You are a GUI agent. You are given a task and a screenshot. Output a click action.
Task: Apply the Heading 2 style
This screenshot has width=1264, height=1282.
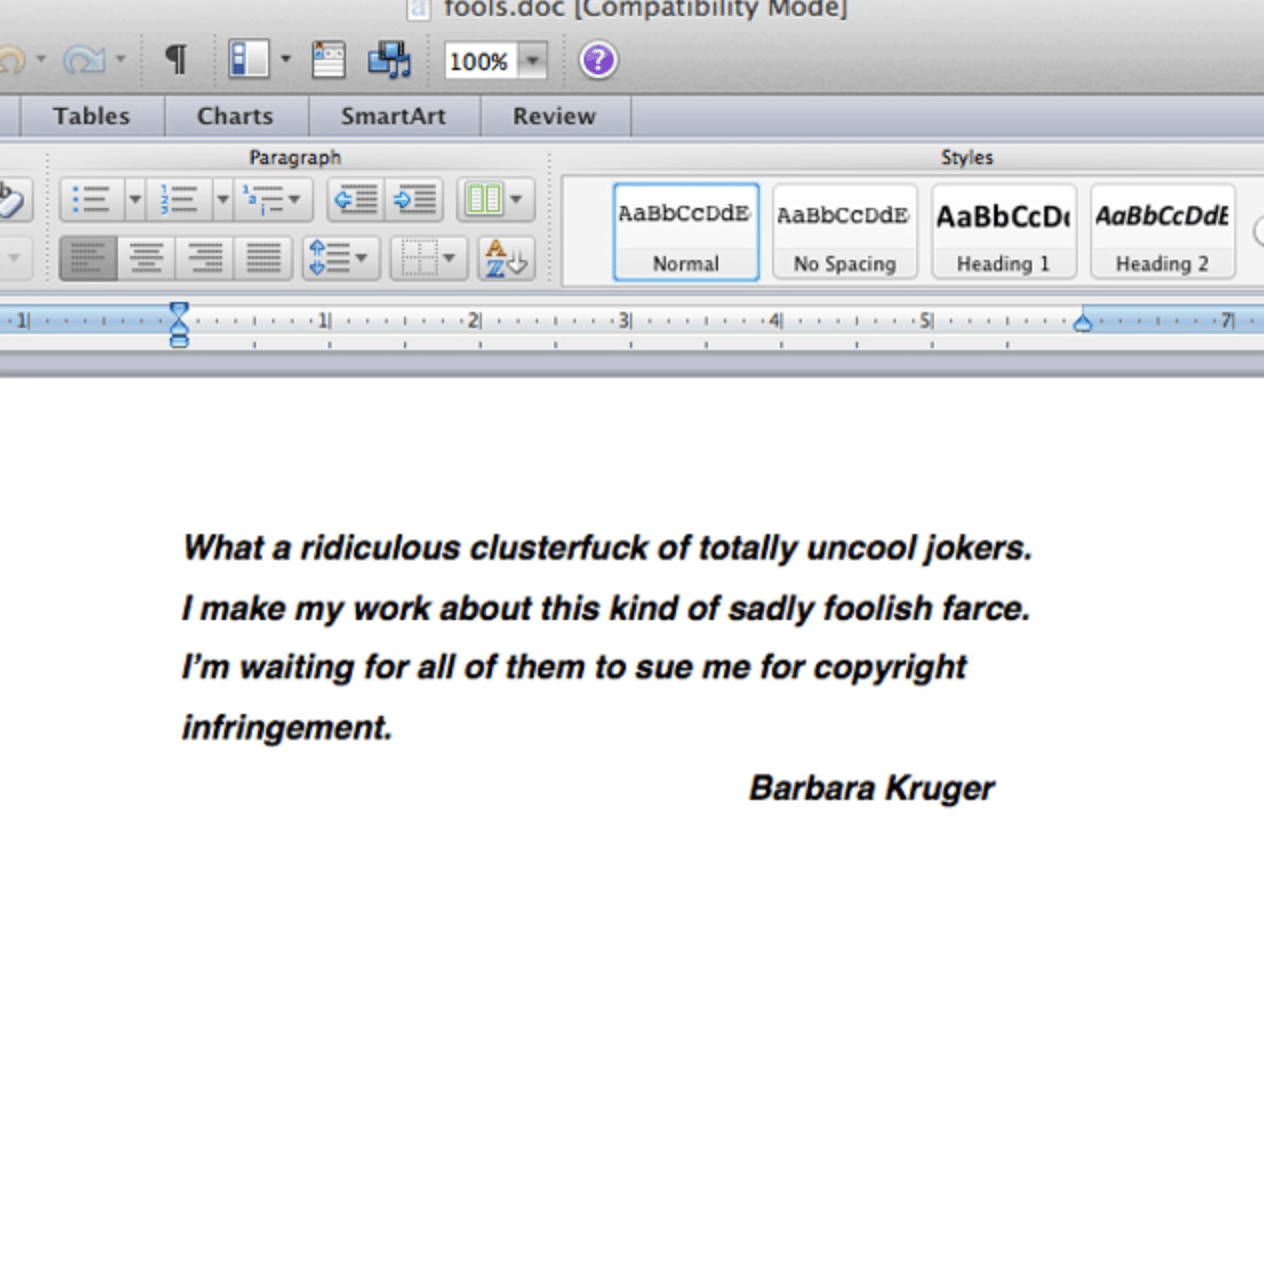click(x=1163, y=231)
